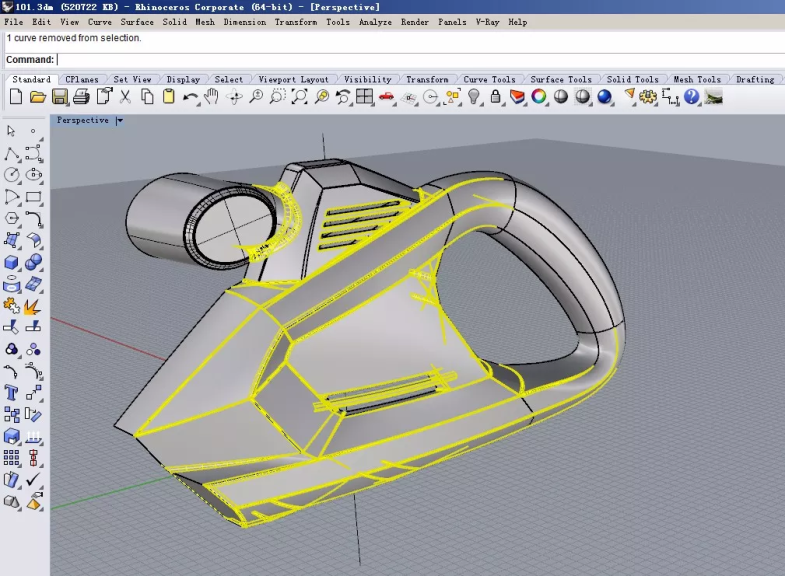Viewport: 785px width, 576px height.
Task: Click the Explode icon in the left toolbar
Action: click(33, 306)
